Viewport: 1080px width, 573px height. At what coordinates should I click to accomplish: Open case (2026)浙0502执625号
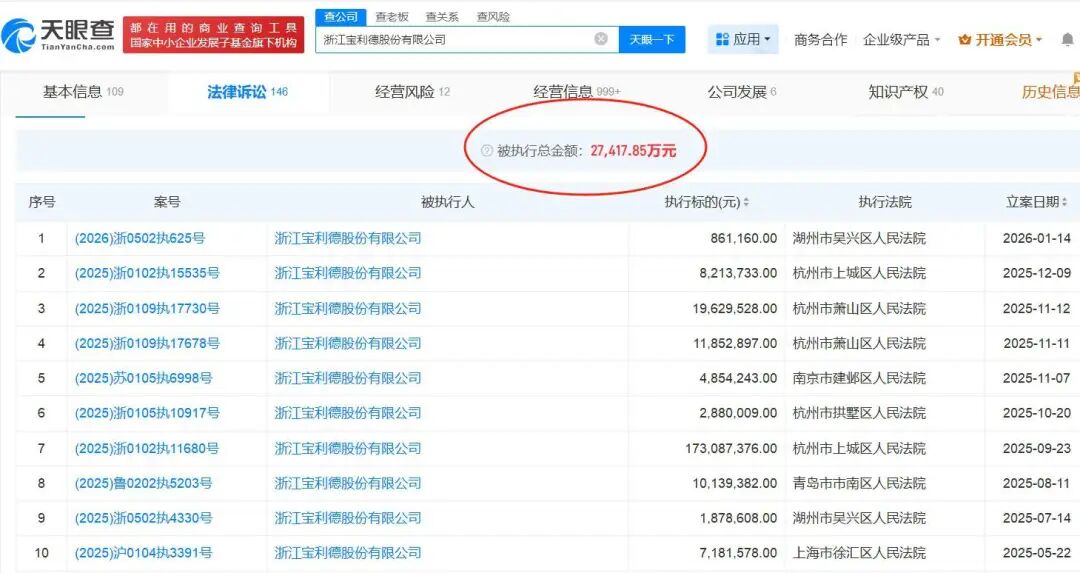point(140,238)
